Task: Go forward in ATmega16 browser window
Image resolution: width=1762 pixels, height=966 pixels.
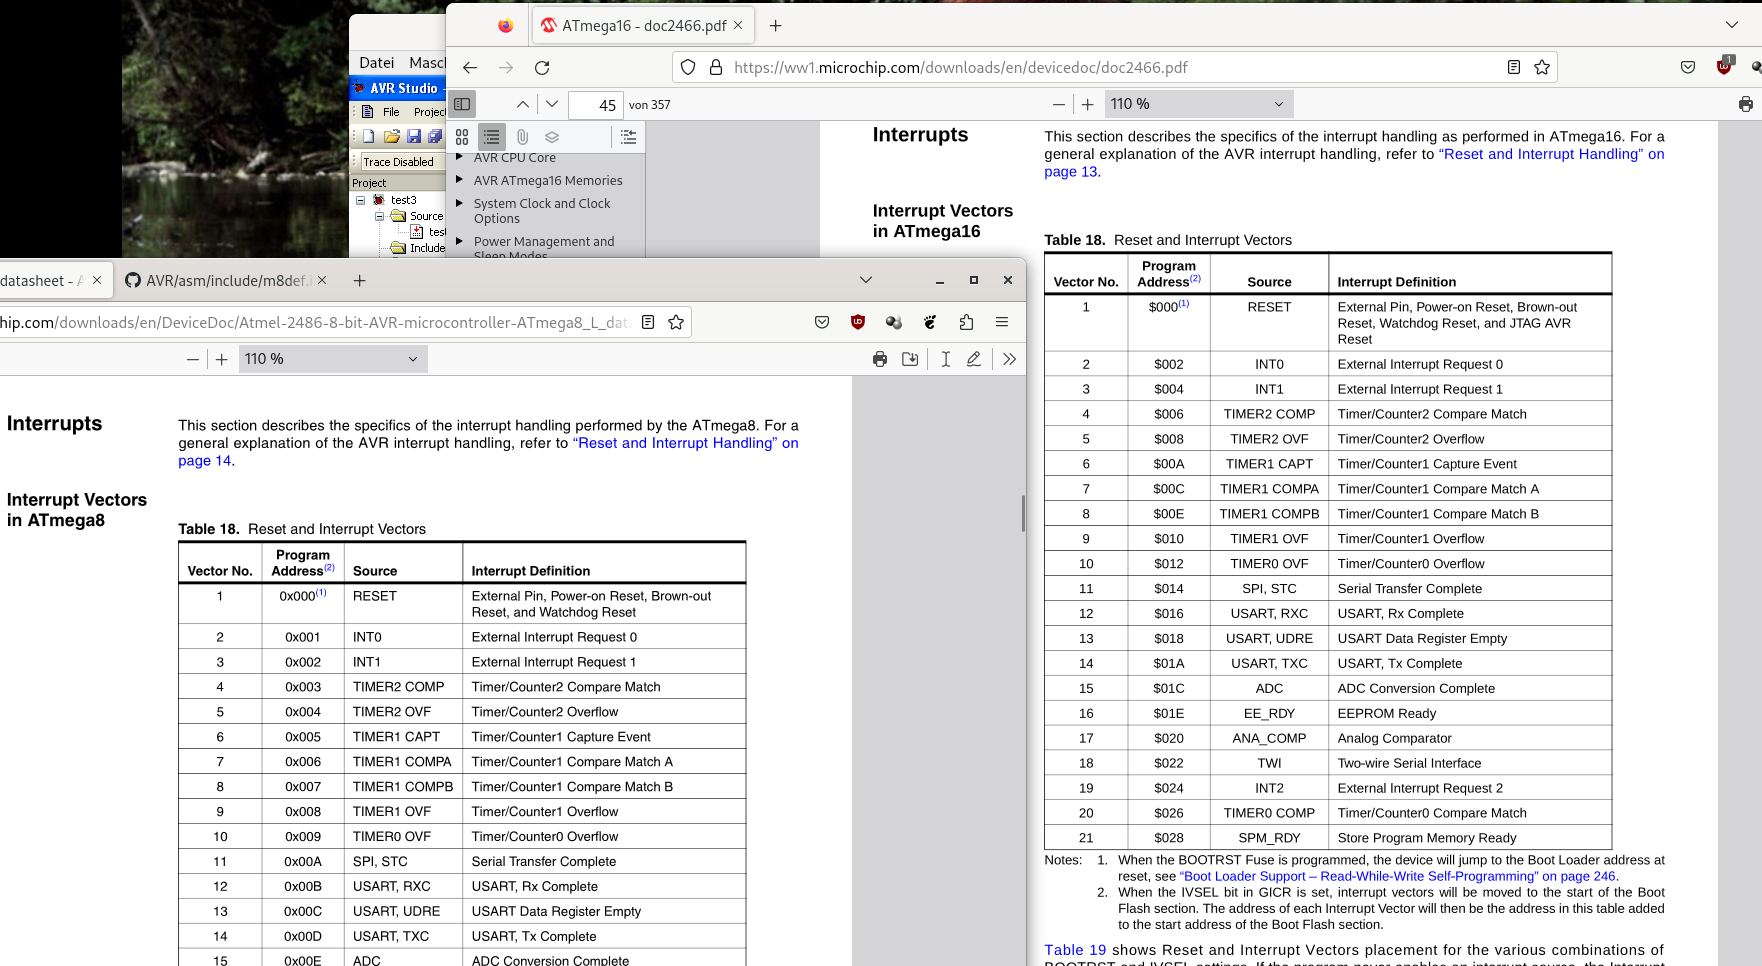Action: (506, 67)
